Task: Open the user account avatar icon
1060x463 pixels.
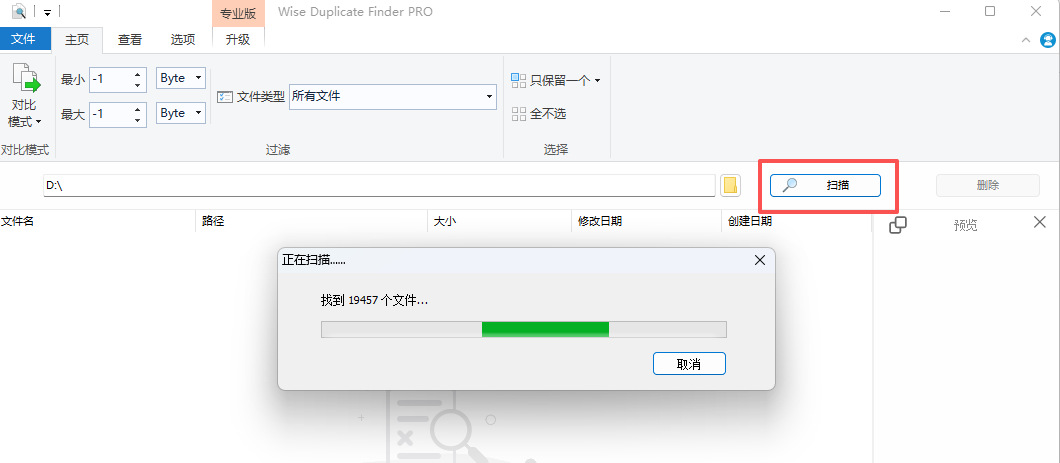Action: pyautogui.click(x=1046, y=40)
